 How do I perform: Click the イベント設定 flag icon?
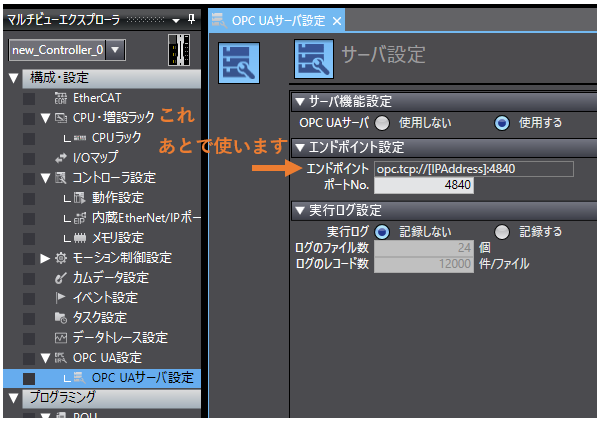click(60, 297)
